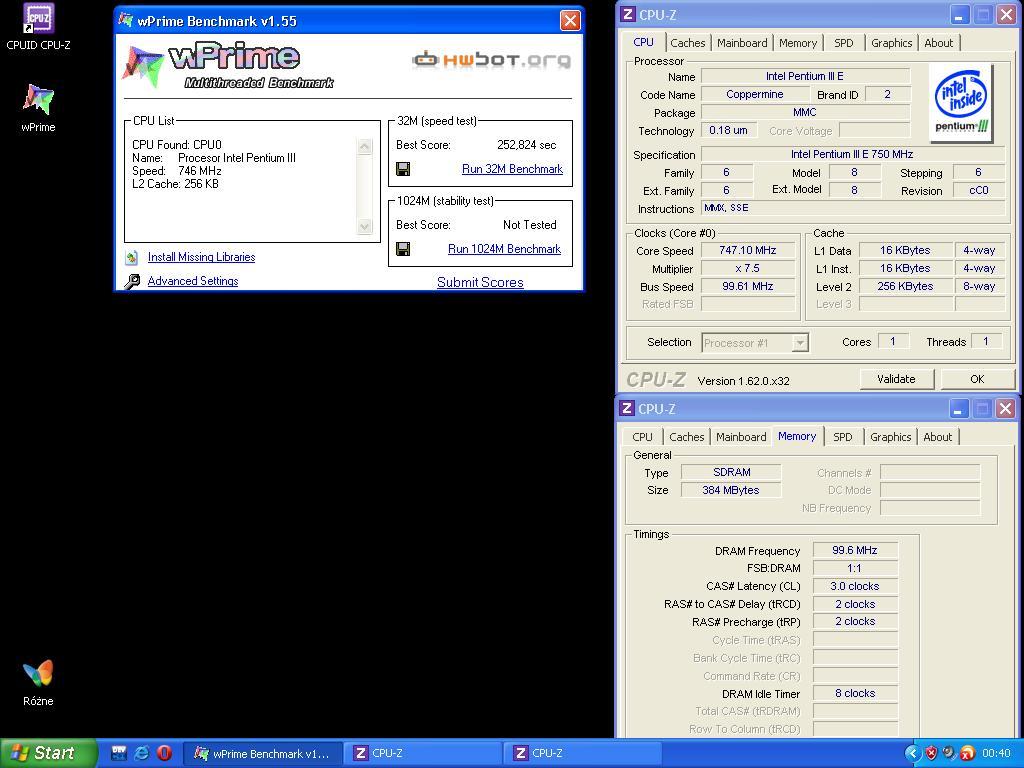Click the floppy save icon for the 32M score
The width and height of the screenshot is (1024, 768).
coord(403,169)
